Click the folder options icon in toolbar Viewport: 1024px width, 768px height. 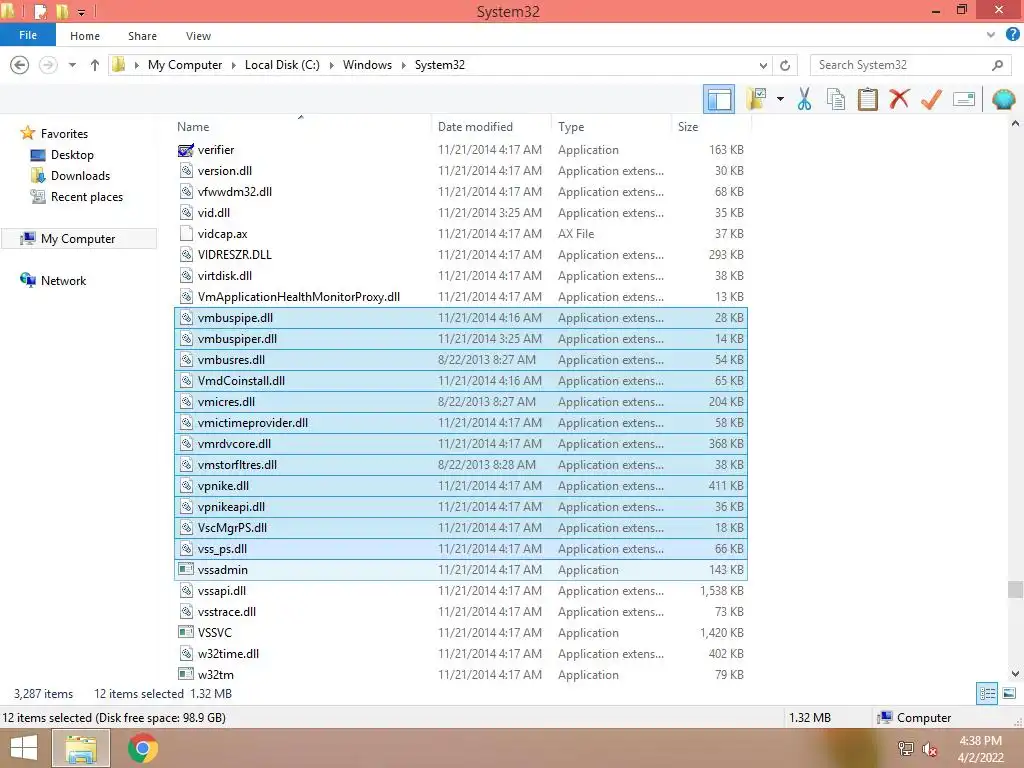(757, 99)
